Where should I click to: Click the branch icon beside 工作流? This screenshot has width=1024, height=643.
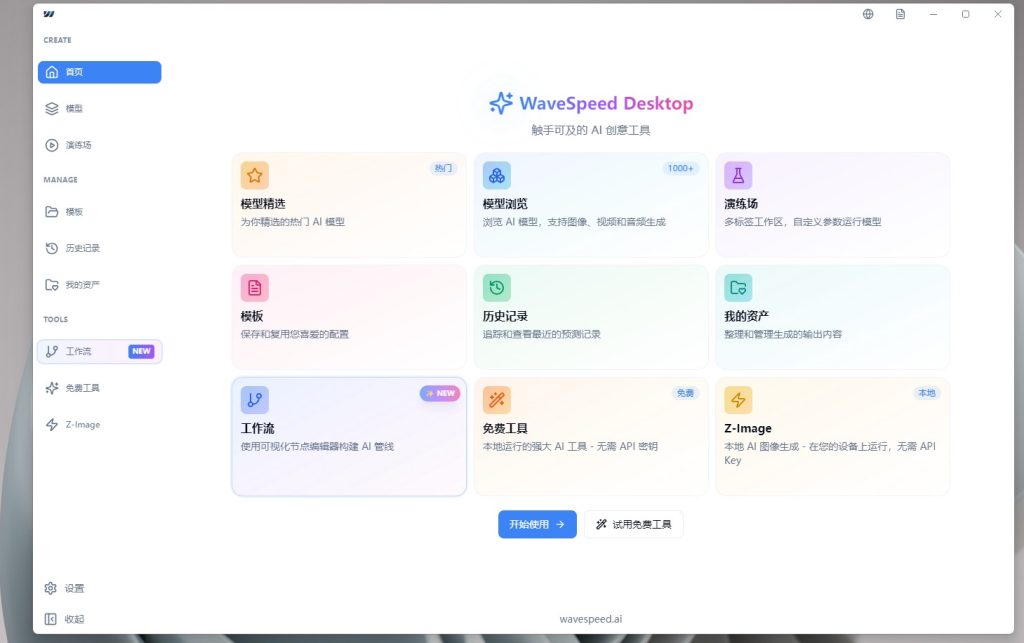click(52, 351)
